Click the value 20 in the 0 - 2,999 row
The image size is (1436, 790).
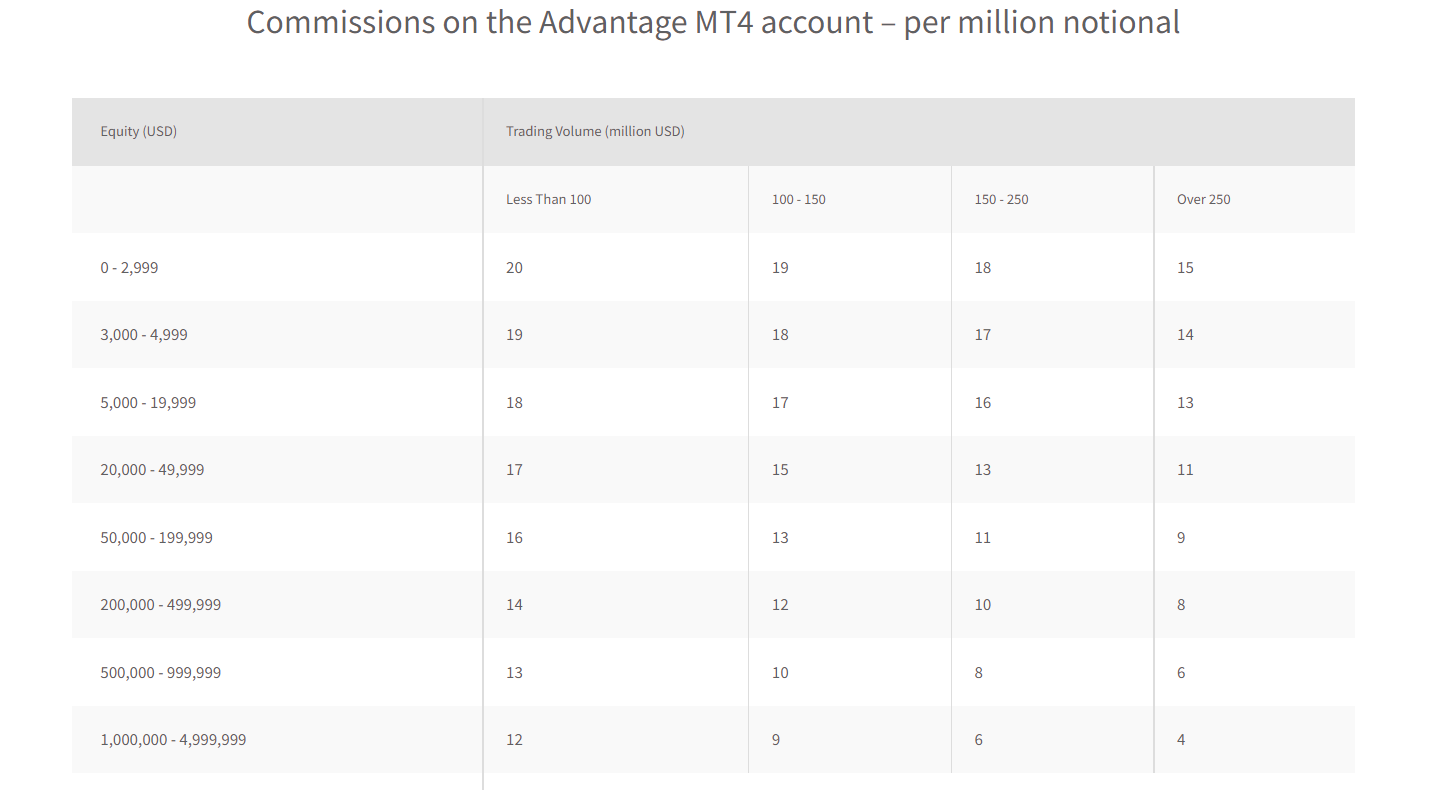[x=514, y=267]
